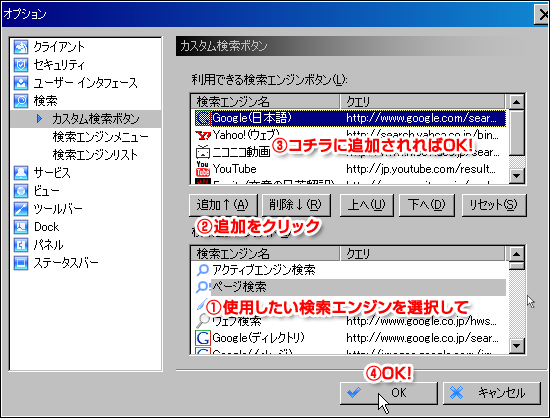The width and height of the screenshot is (550, 418).
Task: Click the 検索 magnifier category icon
Action: (x=21, y=101)
